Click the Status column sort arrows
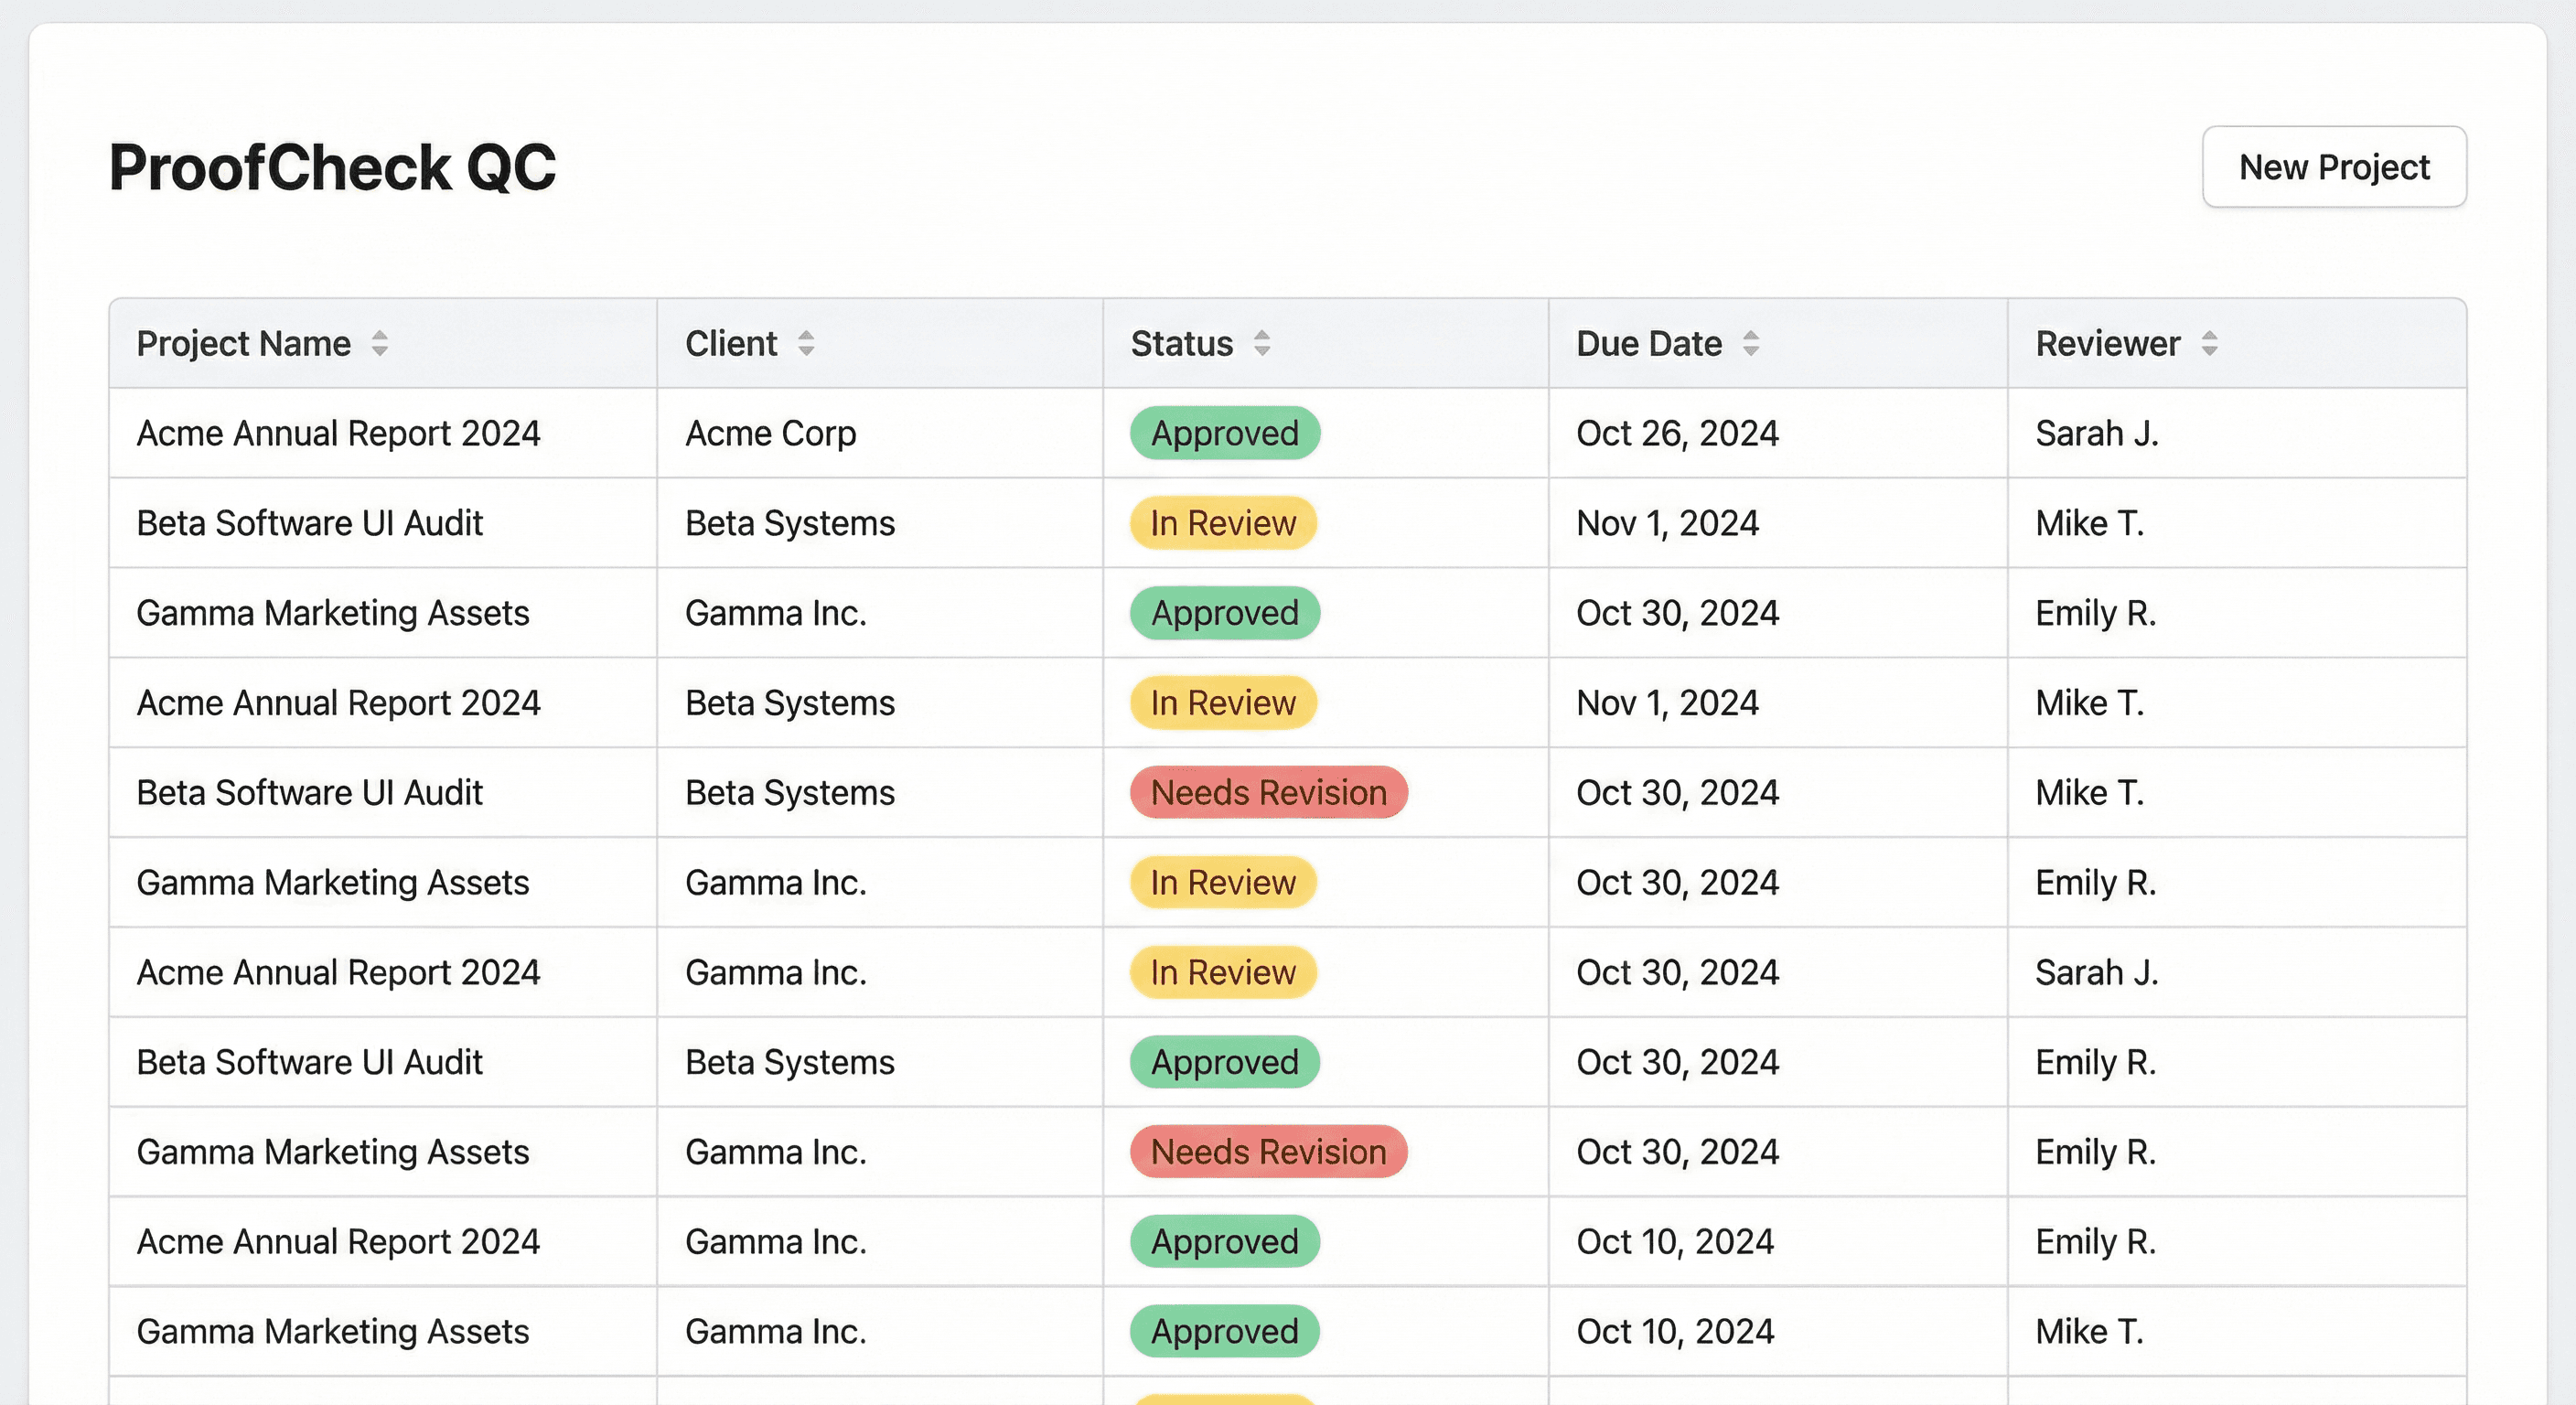The height and width of the screenshot is (1405, 2576). coord(1262,343)
